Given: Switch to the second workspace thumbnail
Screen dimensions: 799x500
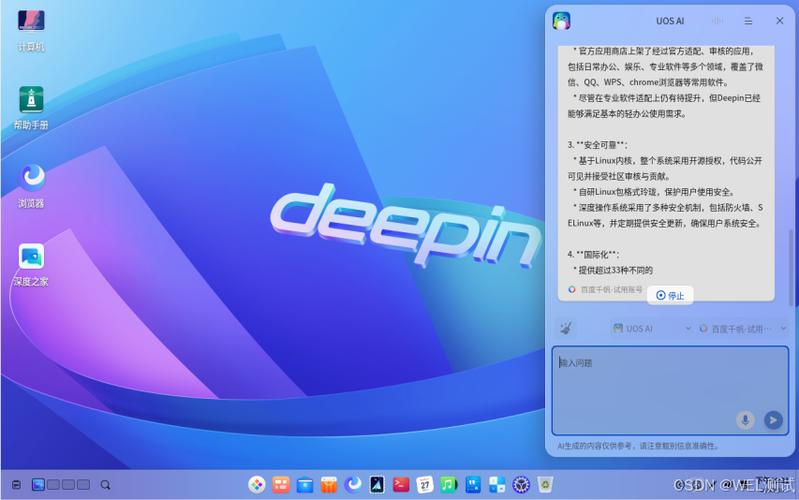Looking at the screenshot, I should coord(53,484).
